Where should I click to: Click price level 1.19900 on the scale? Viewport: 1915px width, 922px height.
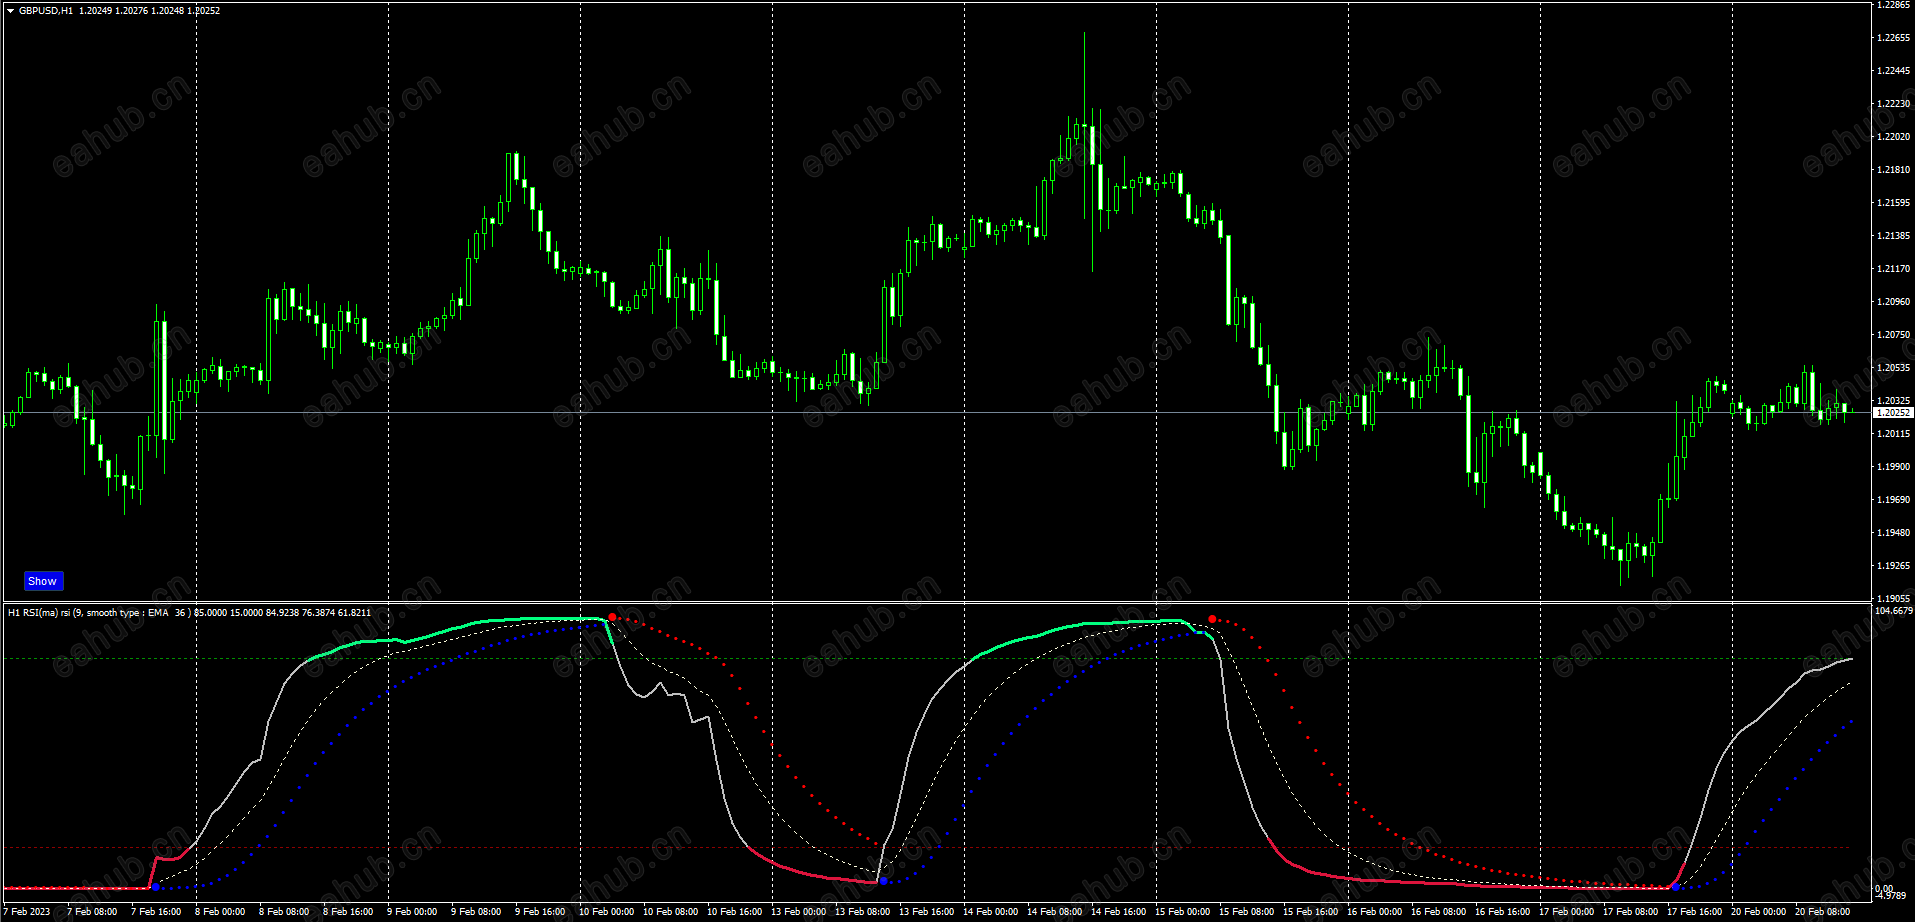click(x=1894, y=467)
